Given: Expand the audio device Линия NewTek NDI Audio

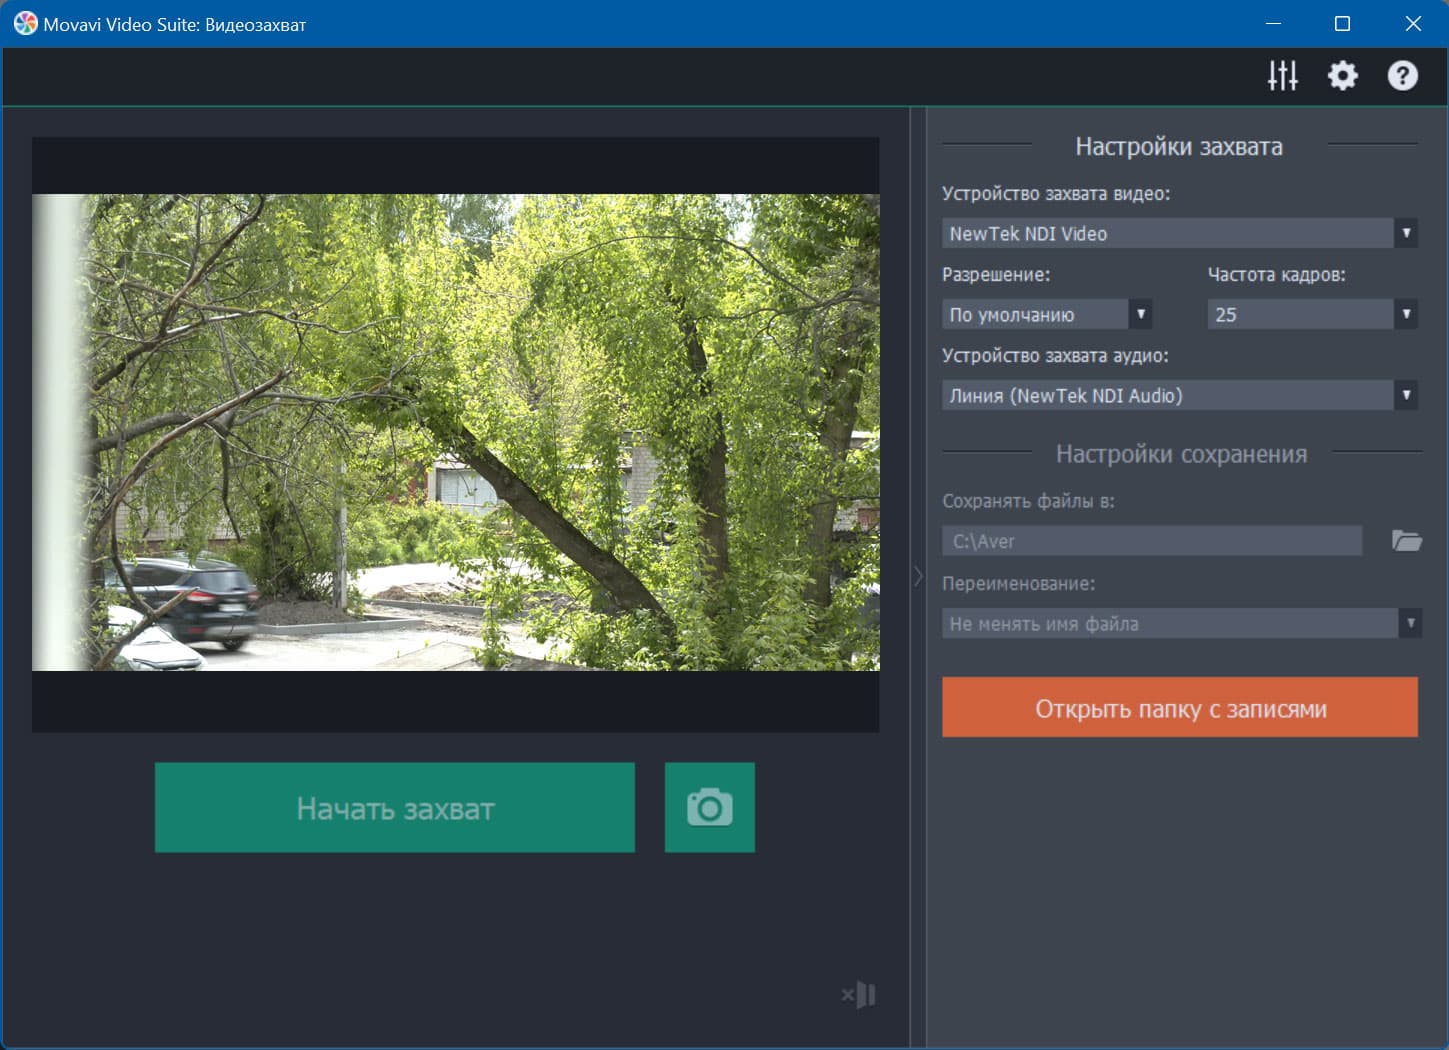Looking at the screenshot, I should coord(1180,395).
